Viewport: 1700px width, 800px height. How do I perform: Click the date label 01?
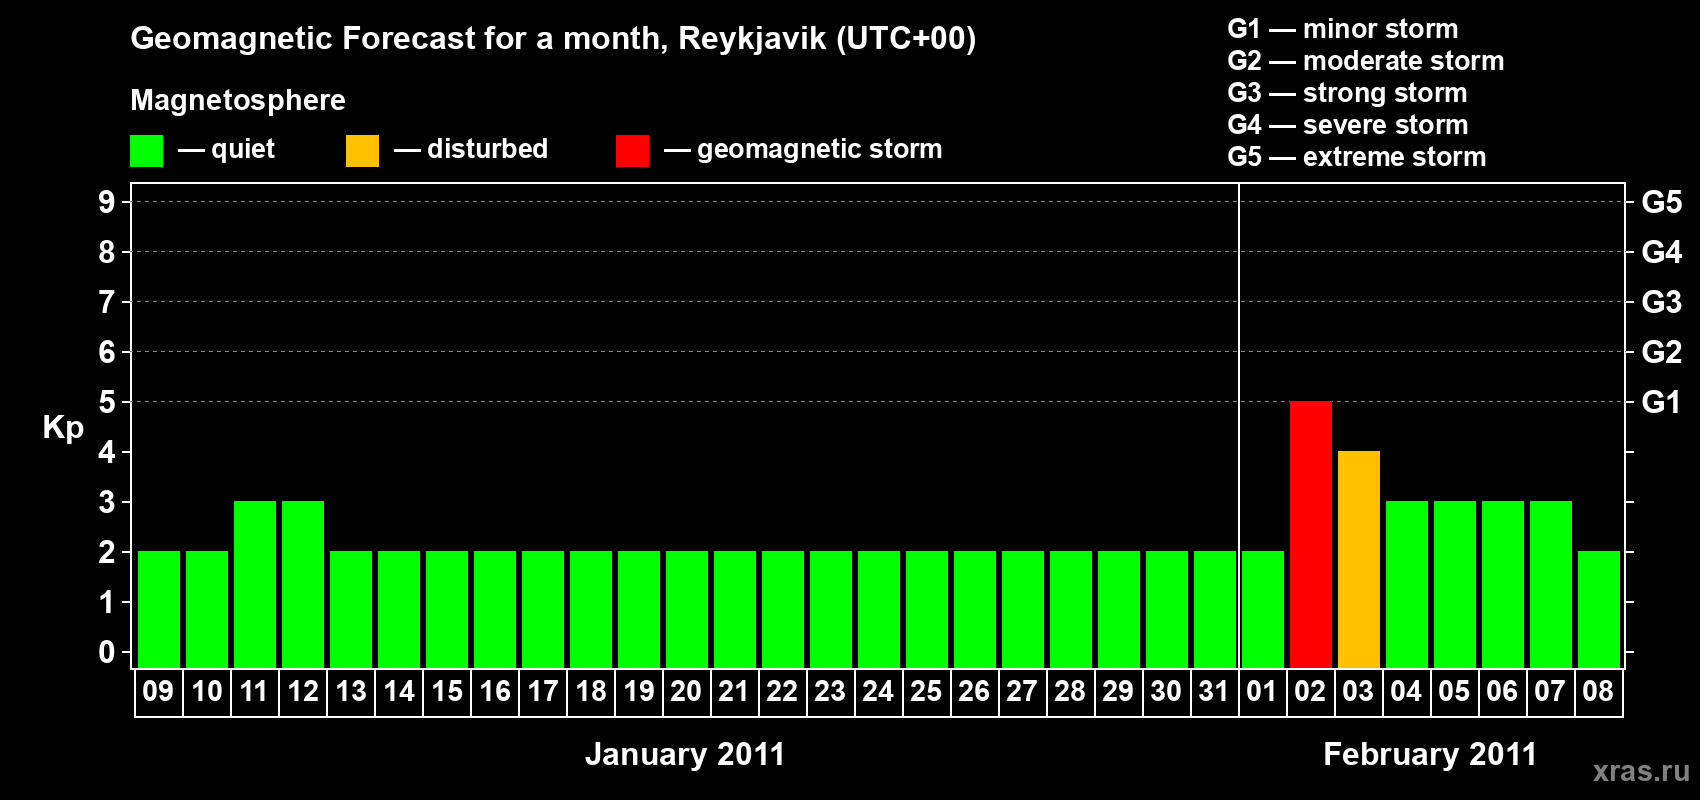[x=1262, y=691]
